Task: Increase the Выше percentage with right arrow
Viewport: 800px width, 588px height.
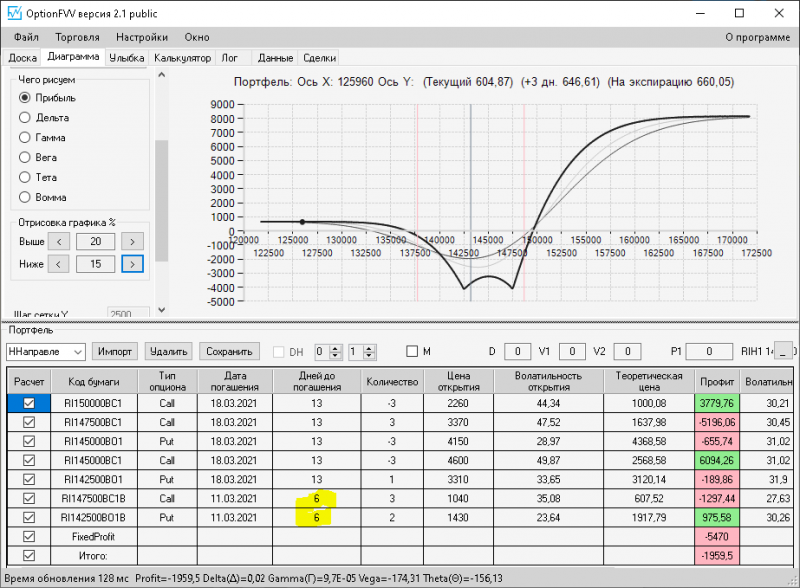Action: [132, 241]
